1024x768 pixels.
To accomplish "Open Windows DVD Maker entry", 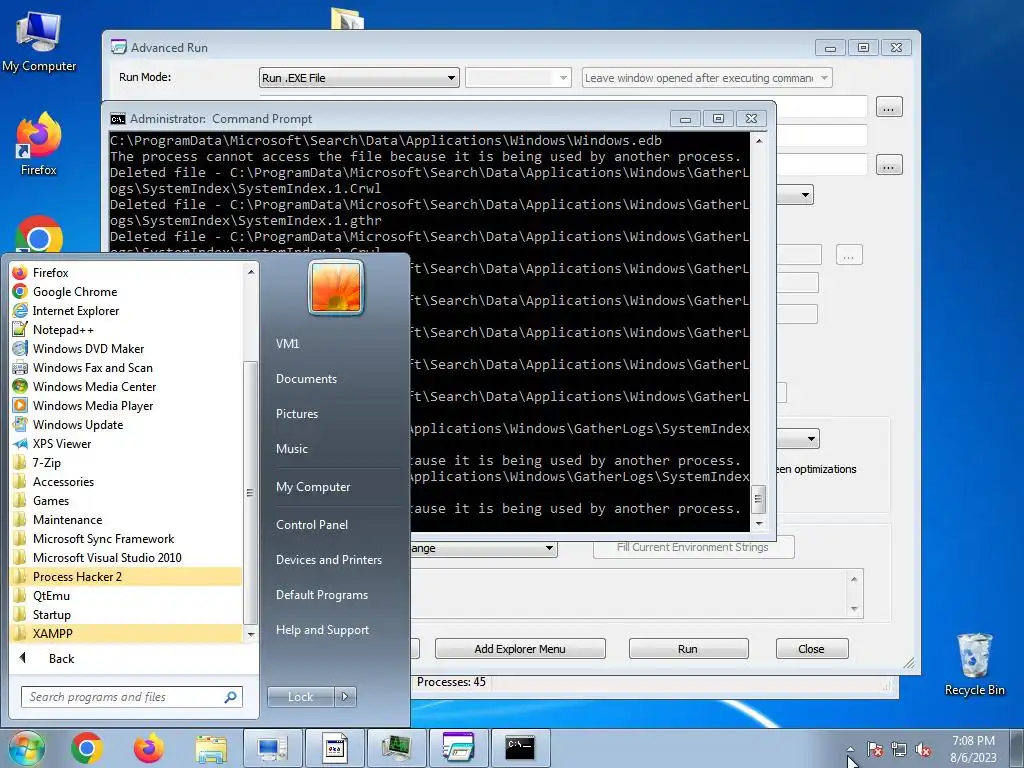I will pos(126,348).
